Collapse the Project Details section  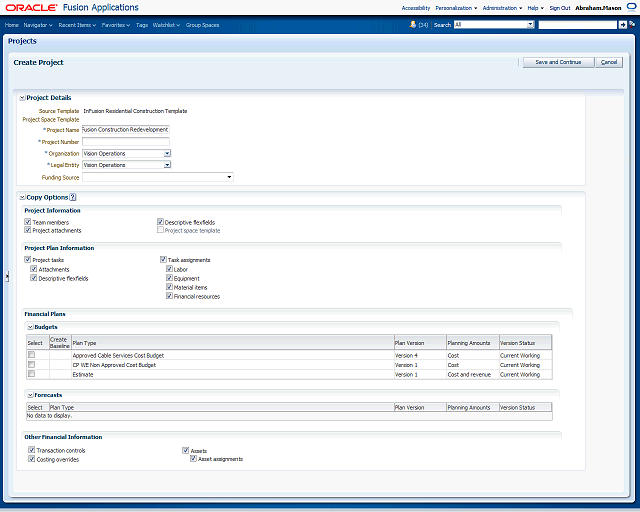[22, 98]
